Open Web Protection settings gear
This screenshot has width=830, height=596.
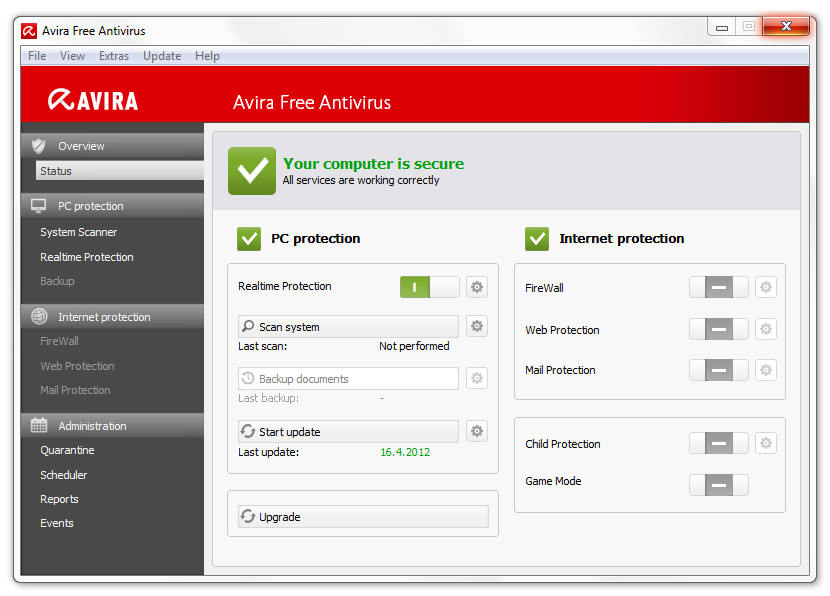765,329
